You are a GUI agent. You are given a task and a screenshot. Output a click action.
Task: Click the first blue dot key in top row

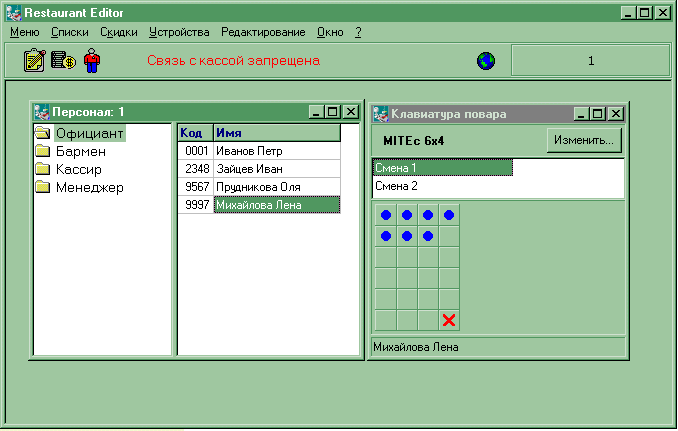386,215
